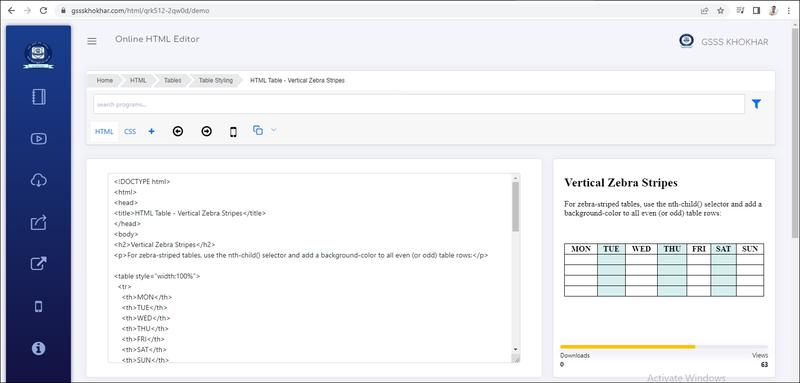Click the blue filter funnel icon

[x=756, y=104]
